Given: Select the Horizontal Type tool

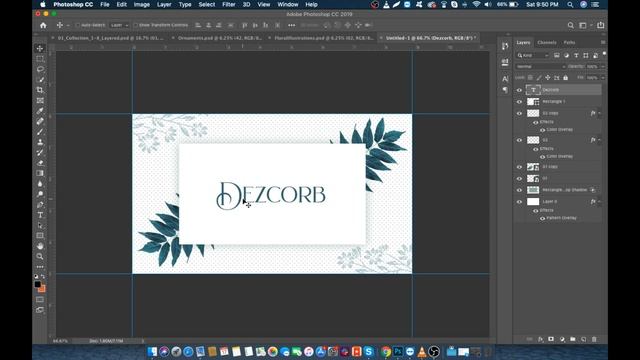Looking at the screenshot, I should 40,215.
